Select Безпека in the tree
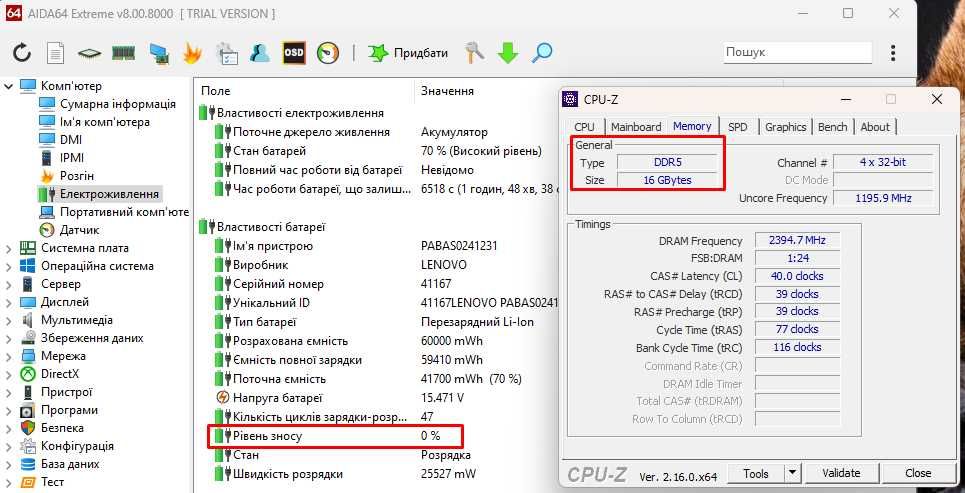 click(x=62, y=428)
